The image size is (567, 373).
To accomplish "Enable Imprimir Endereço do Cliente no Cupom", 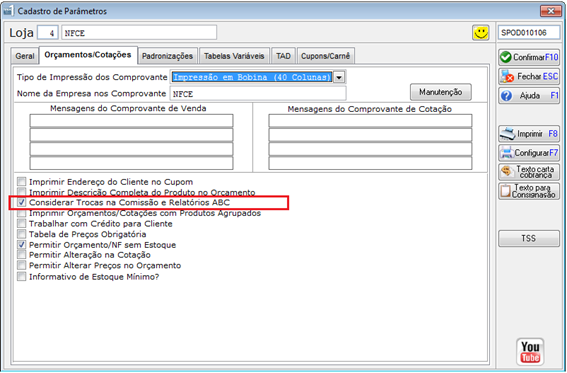I will pyautogui.click(x=22, y=181).
